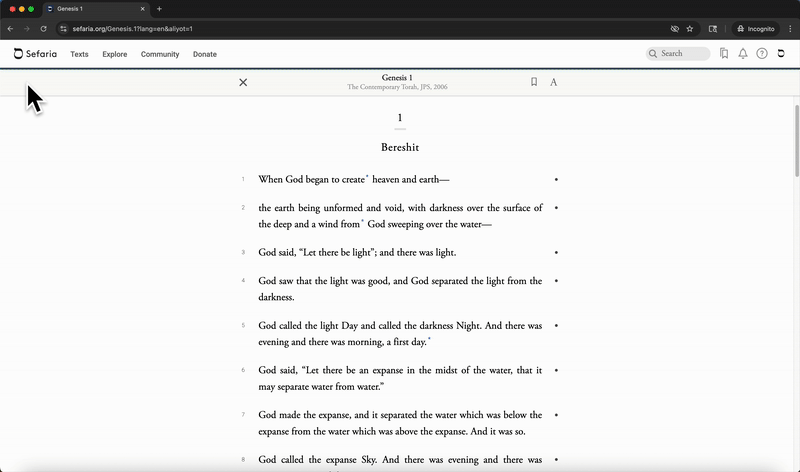Click the search magnifier icon
800x472 pixels.
tap(653, 54)
